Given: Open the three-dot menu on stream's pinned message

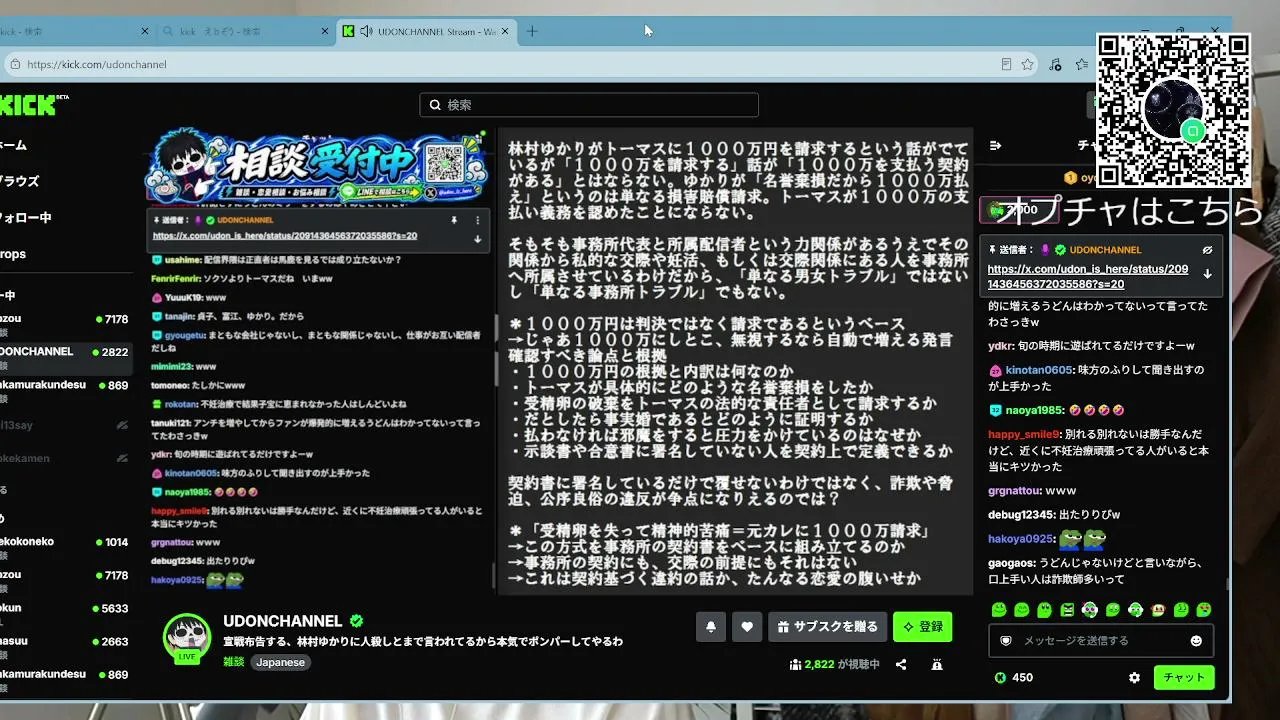Looking at the screenshot, I should point(477,220).
